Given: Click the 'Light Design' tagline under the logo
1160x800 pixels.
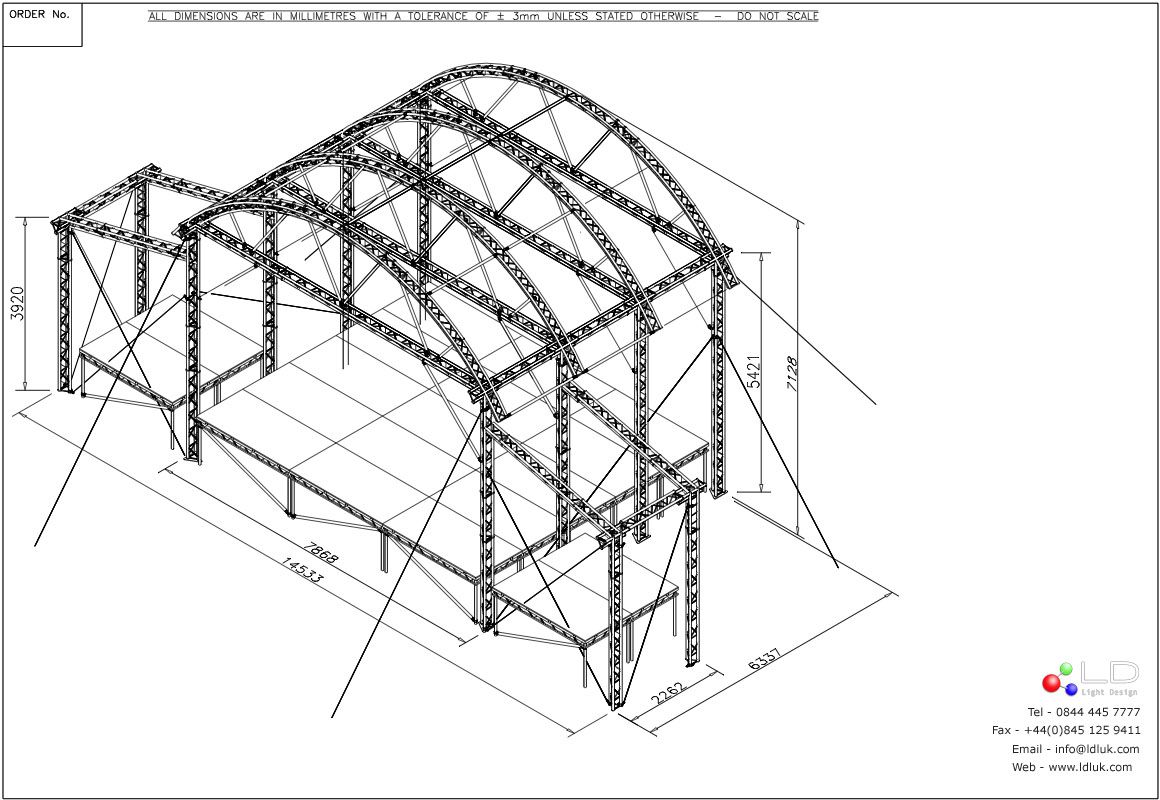Looking at the screenshot, I should click(1110, 692).
